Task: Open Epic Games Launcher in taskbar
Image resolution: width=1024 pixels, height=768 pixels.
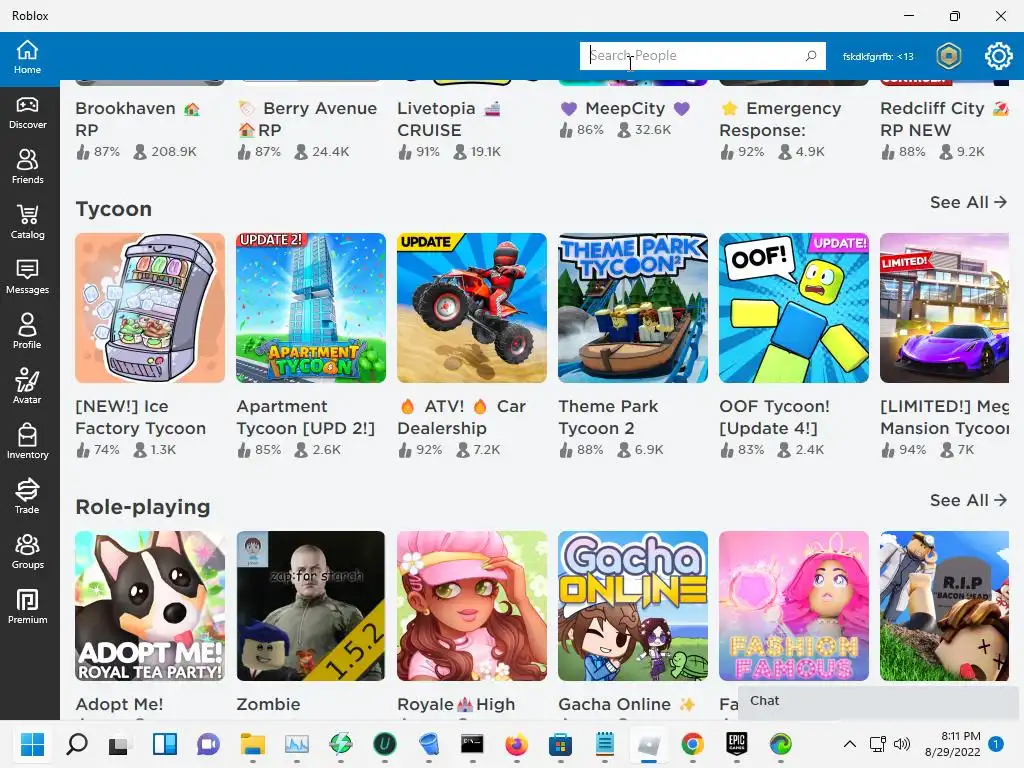Action: tap(737, 743)
